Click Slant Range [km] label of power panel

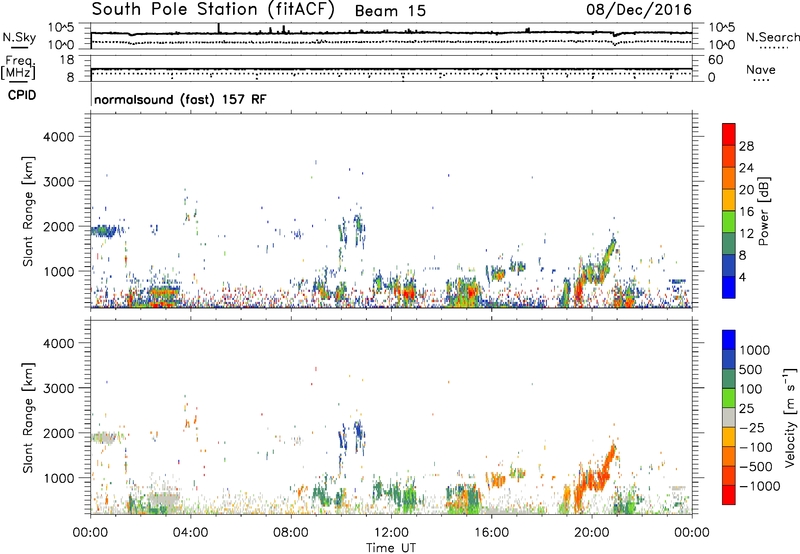click(x=28, y=211)
